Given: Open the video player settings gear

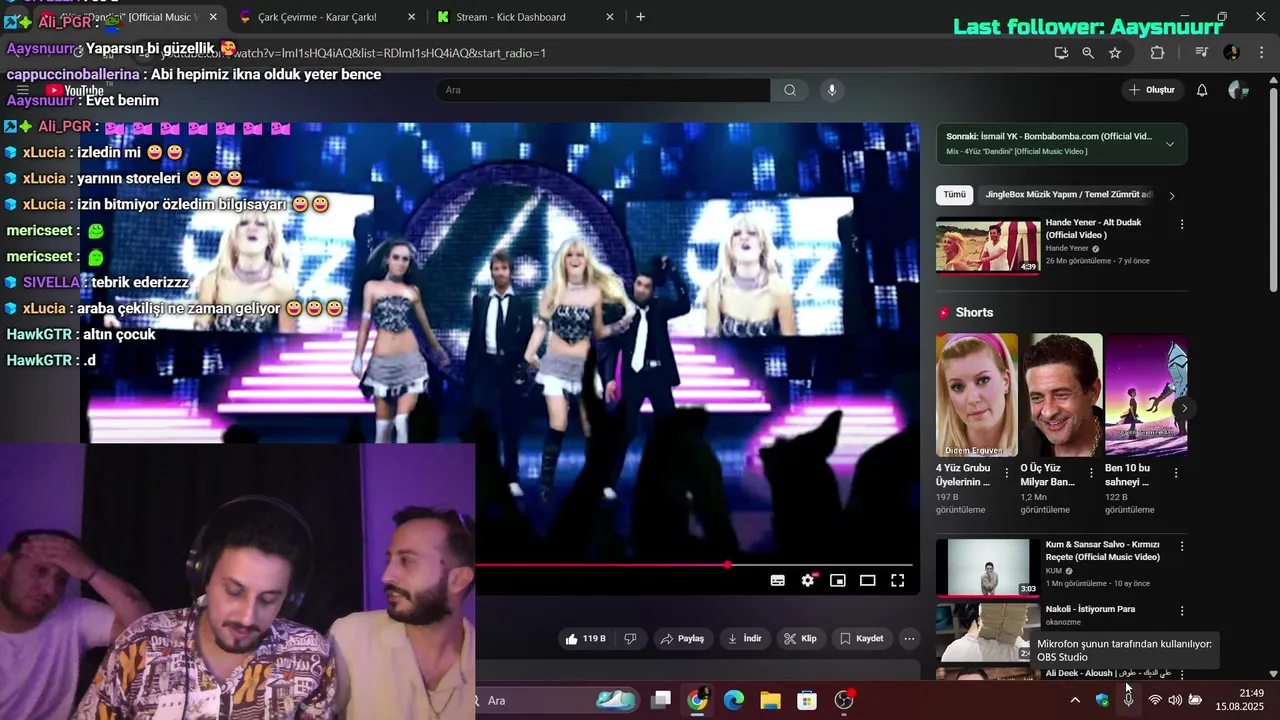Looking at the screenshot, I should (808, 580).
